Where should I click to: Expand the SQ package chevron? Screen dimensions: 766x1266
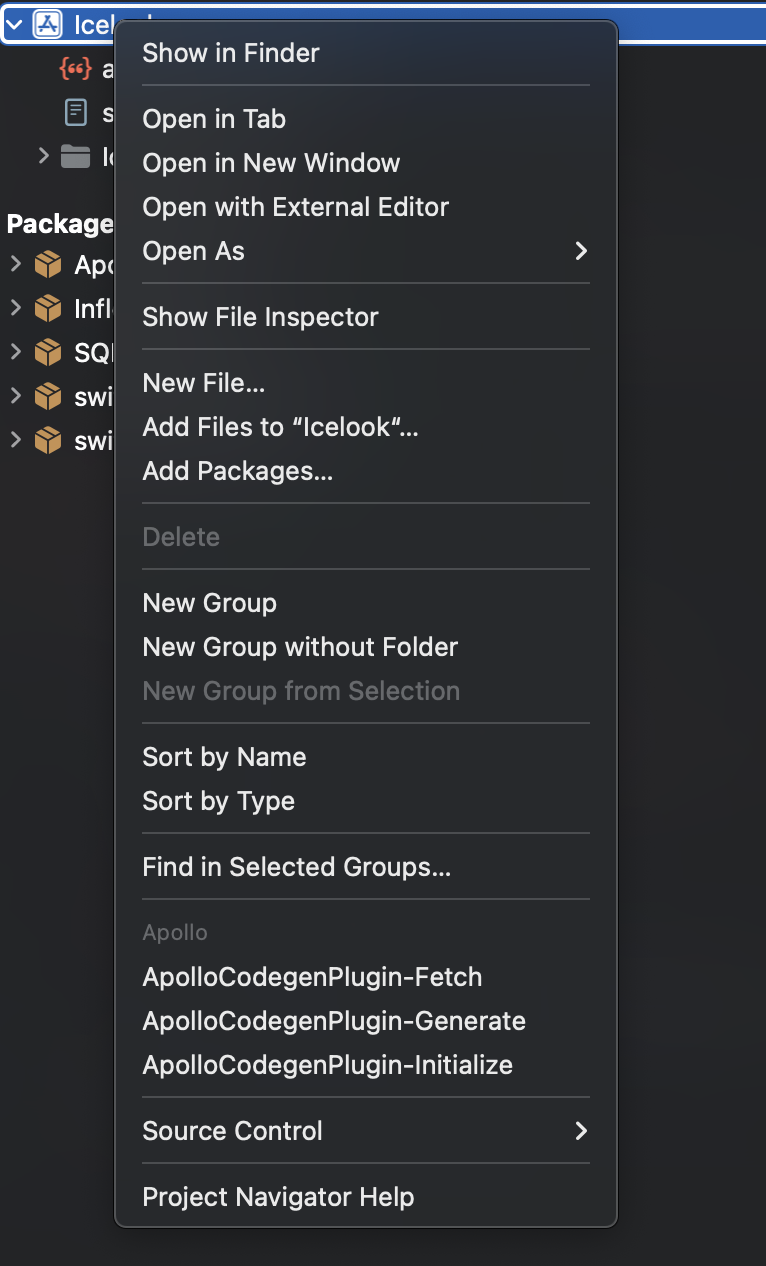pos(15,352)
